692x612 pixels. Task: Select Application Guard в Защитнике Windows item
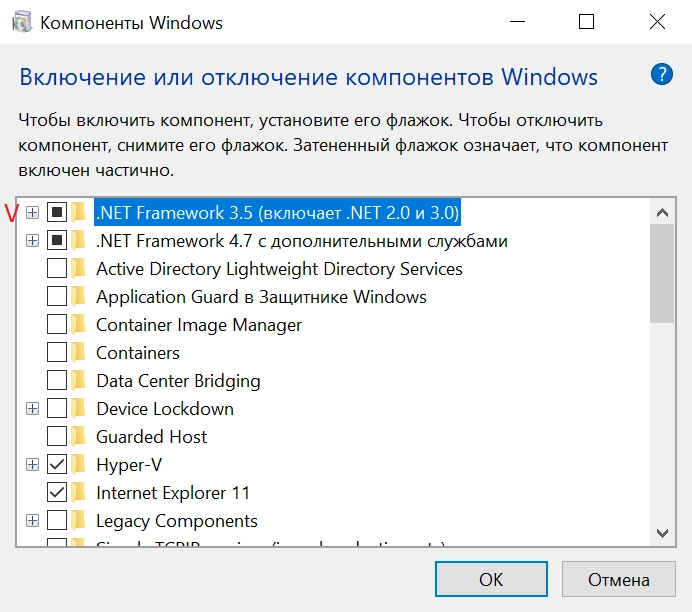(261, 297)
